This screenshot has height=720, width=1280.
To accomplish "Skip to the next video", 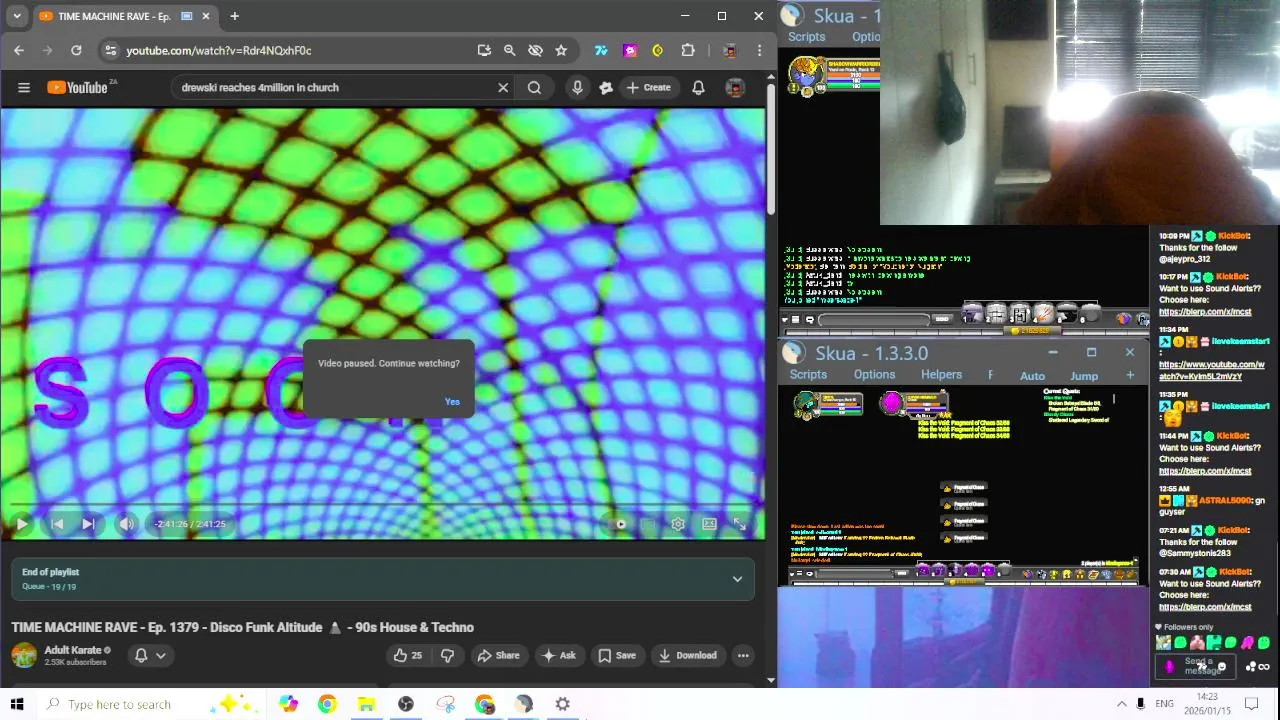I will pos(88,524).
